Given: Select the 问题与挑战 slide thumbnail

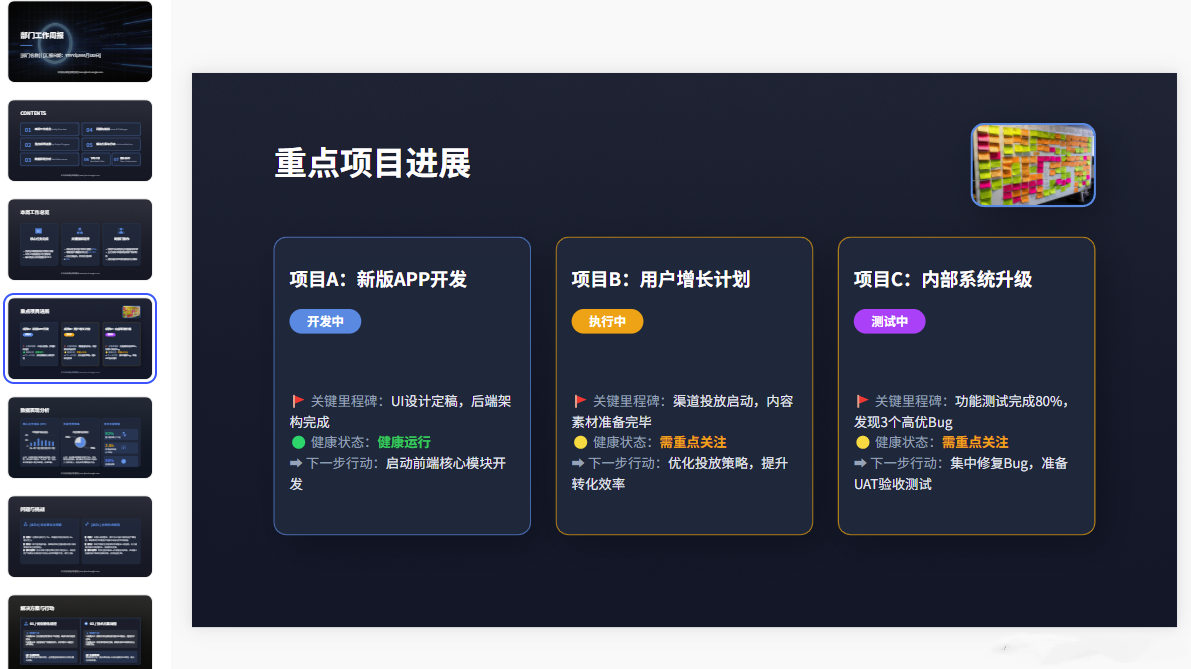Looking at the screenshot, I should point(80,536).
